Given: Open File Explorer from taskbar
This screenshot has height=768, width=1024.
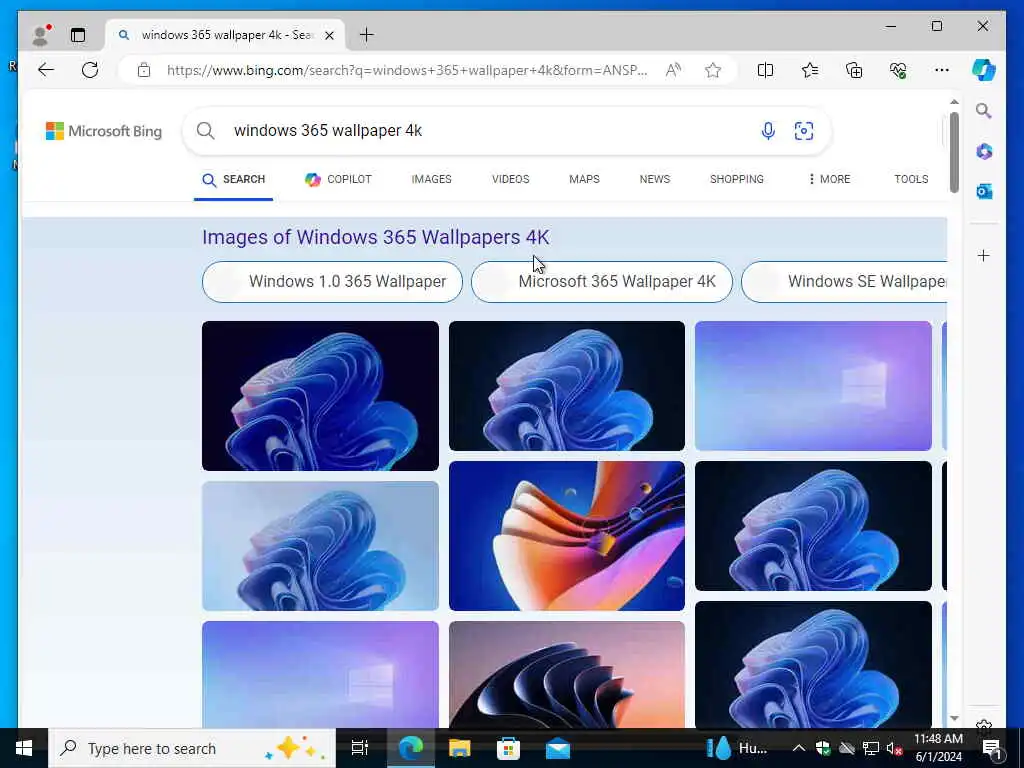Looking at the screenshot, I should click(x=460, y=748).
